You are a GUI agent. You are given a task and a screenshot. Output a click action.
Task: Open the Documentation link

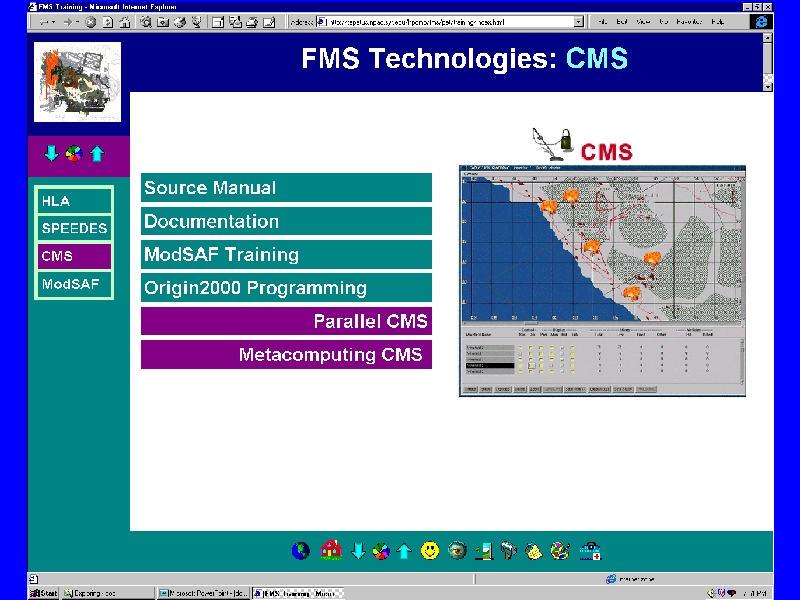286,221
